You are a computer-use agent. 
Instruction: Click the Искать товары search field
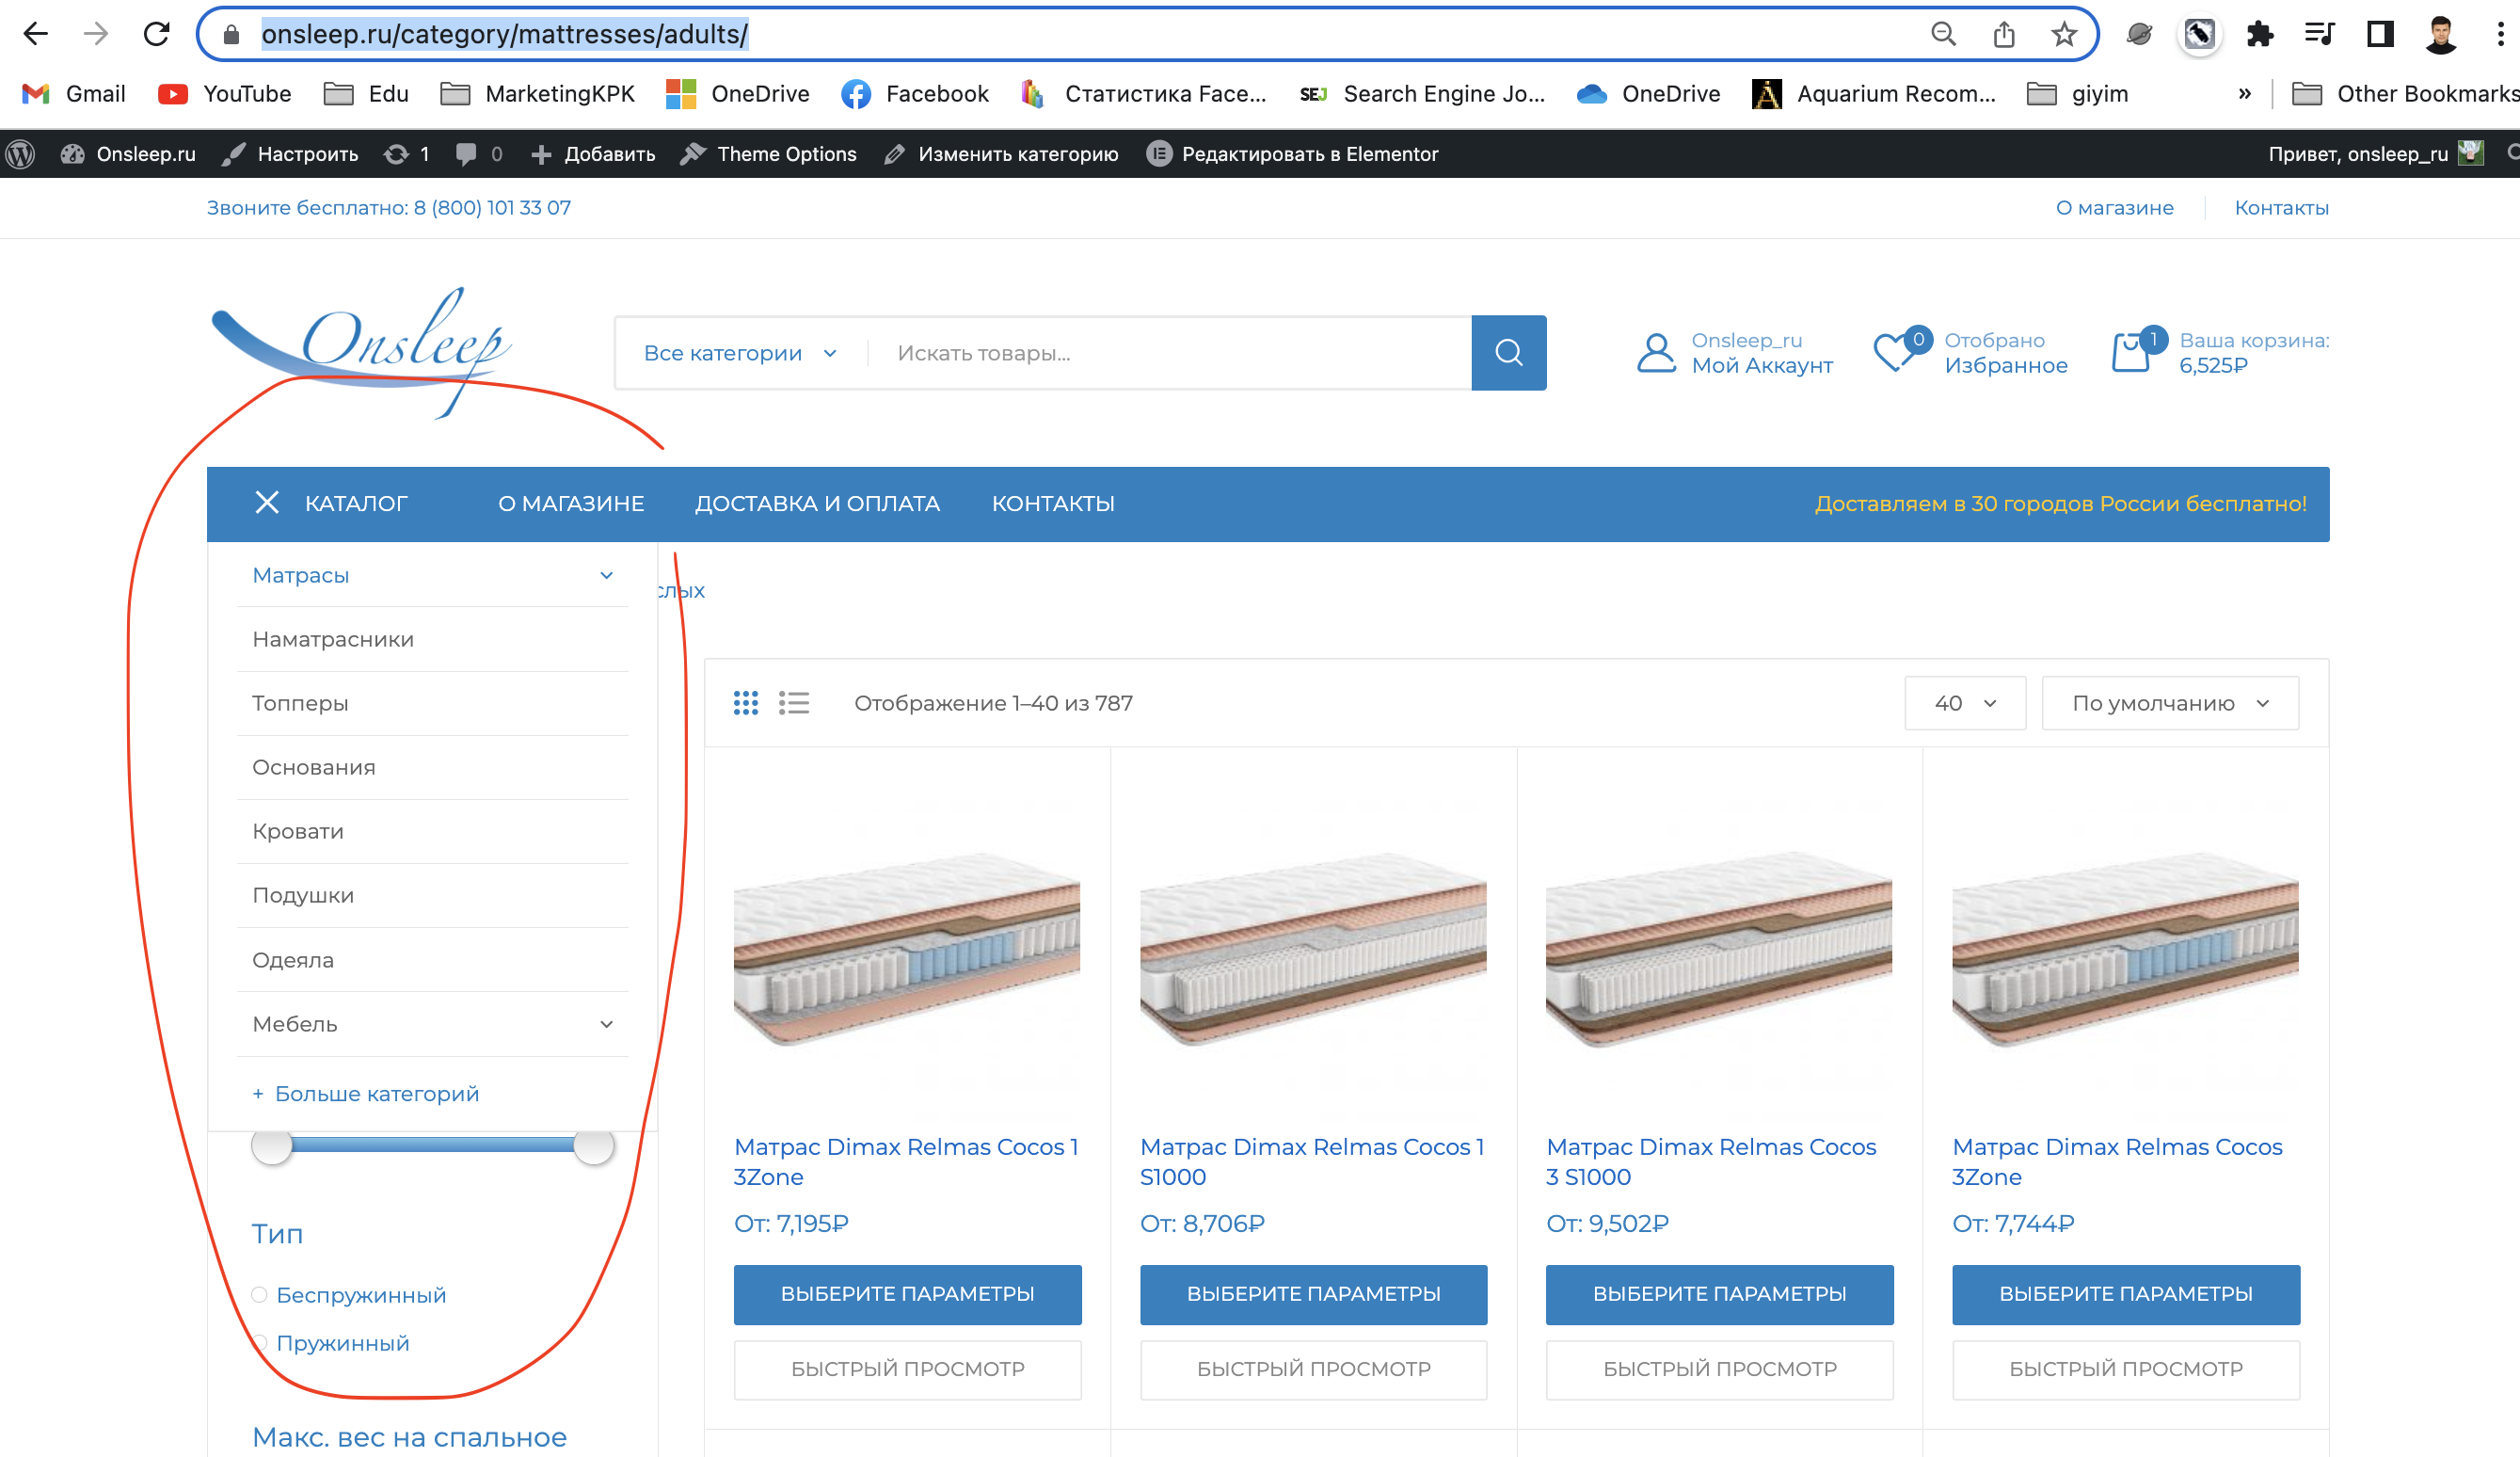coord(1170,353)
